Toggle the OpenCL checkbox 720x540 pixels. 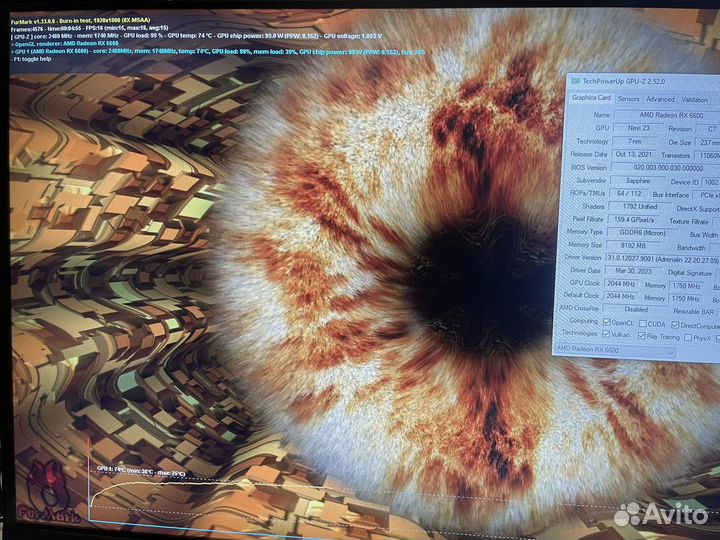coord(607,322)
